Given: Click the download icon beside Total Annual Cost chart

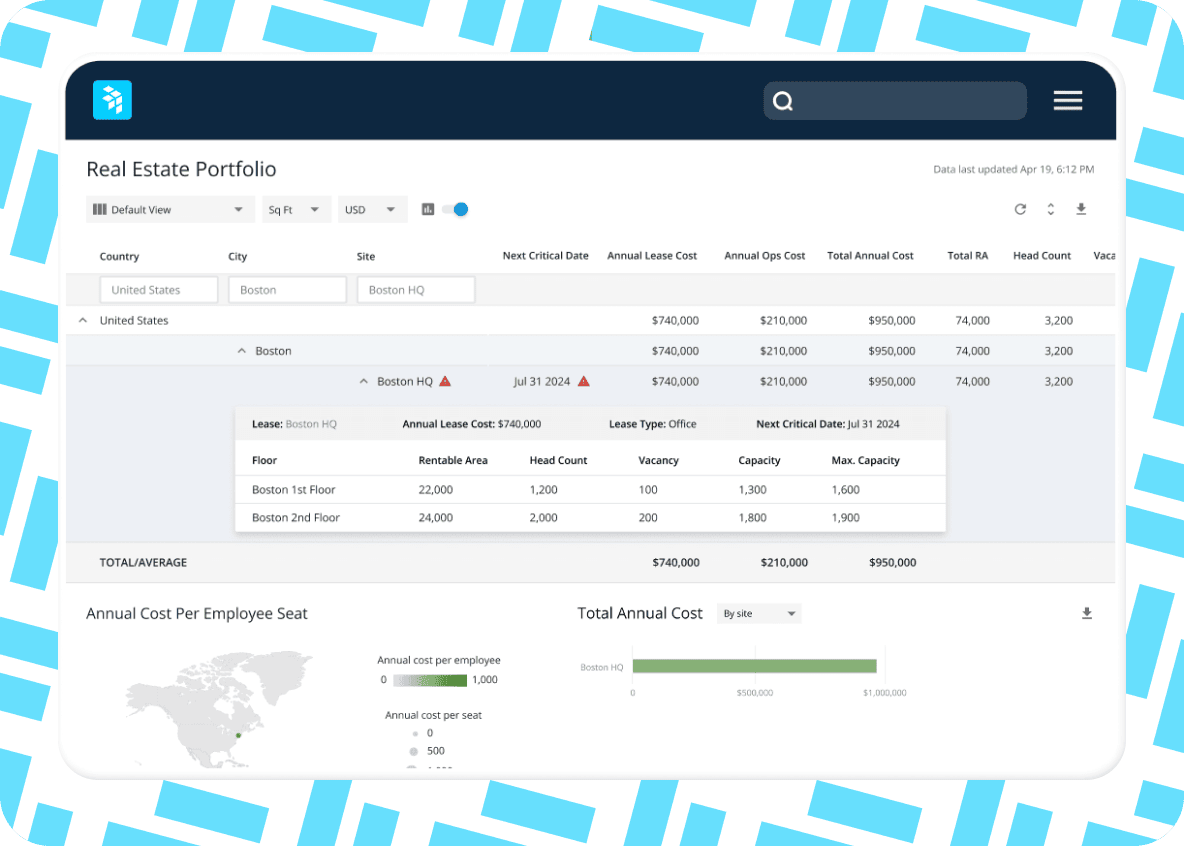Looking at the screenshot, I should tap(1087, 613).
